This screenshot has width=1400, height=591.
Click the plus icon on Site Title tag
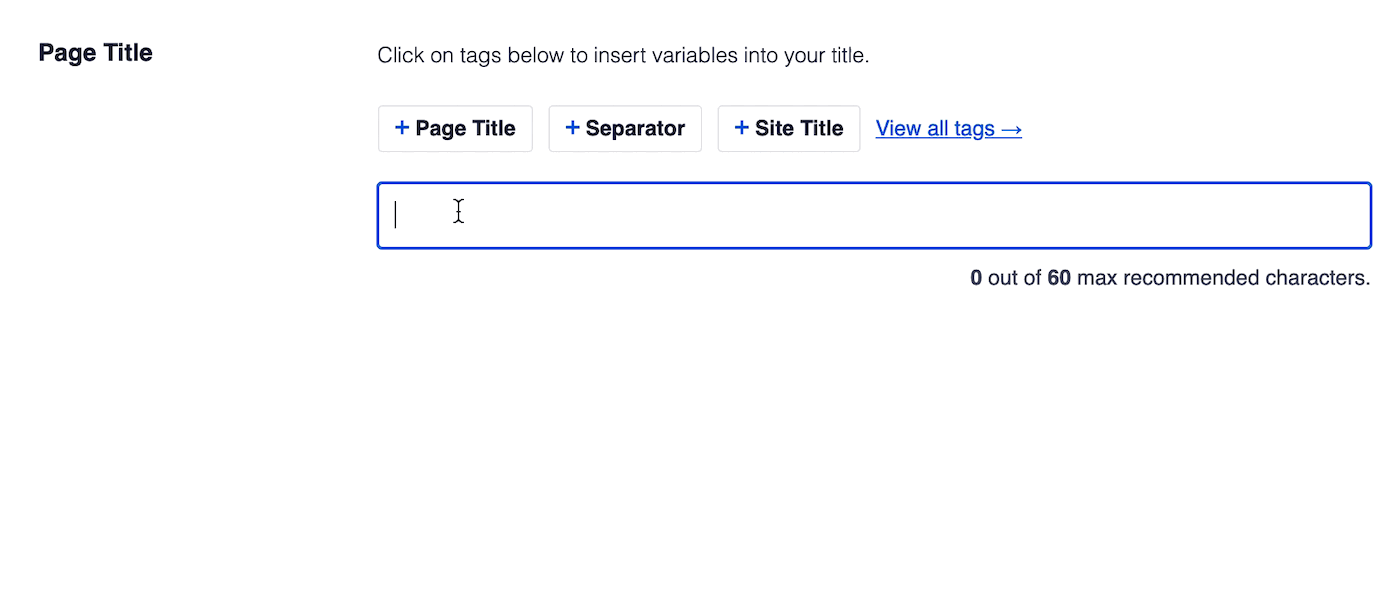742,128
